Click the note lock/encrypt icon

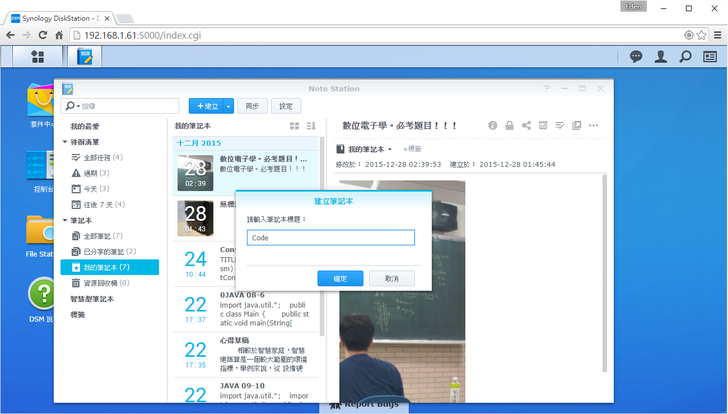(509, 126)
